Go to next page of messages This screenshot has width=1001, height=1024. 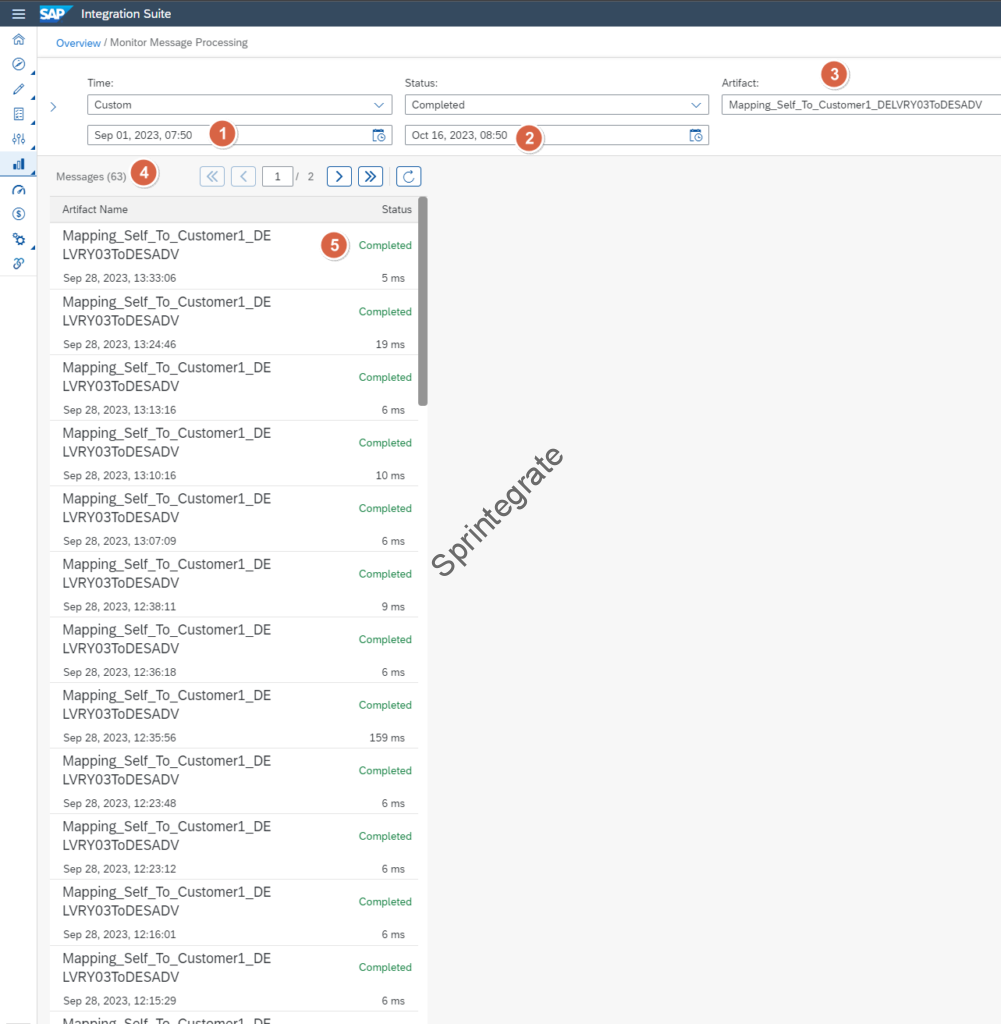(339, 177)
